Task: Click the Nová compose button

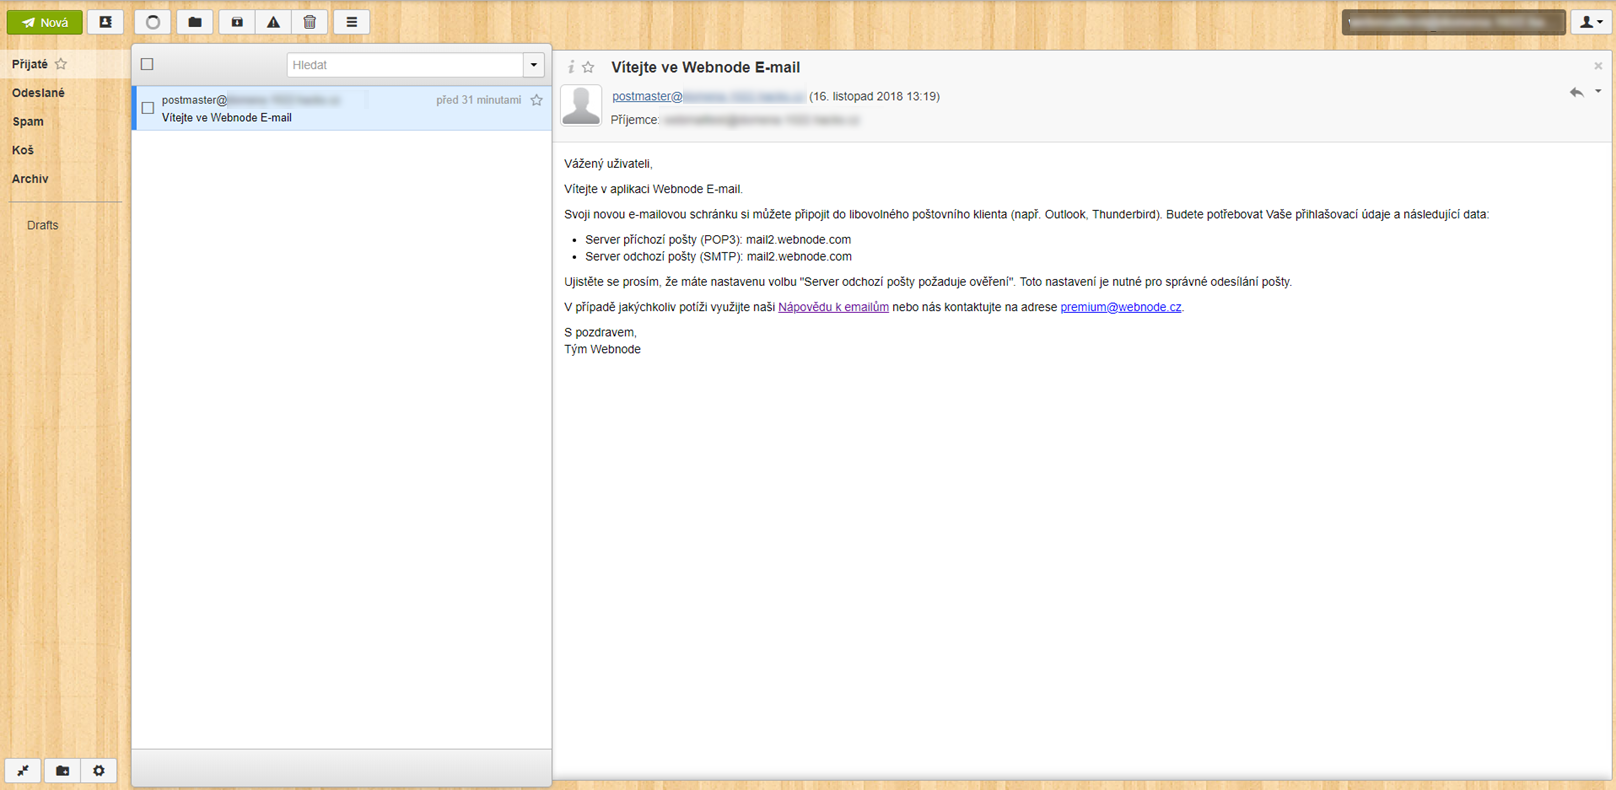Action: click(x=45, y=22)
